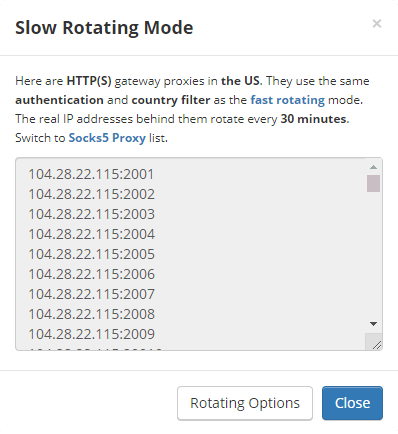
Task: Click the blue Close button
Action: click(x=352, y=403)
